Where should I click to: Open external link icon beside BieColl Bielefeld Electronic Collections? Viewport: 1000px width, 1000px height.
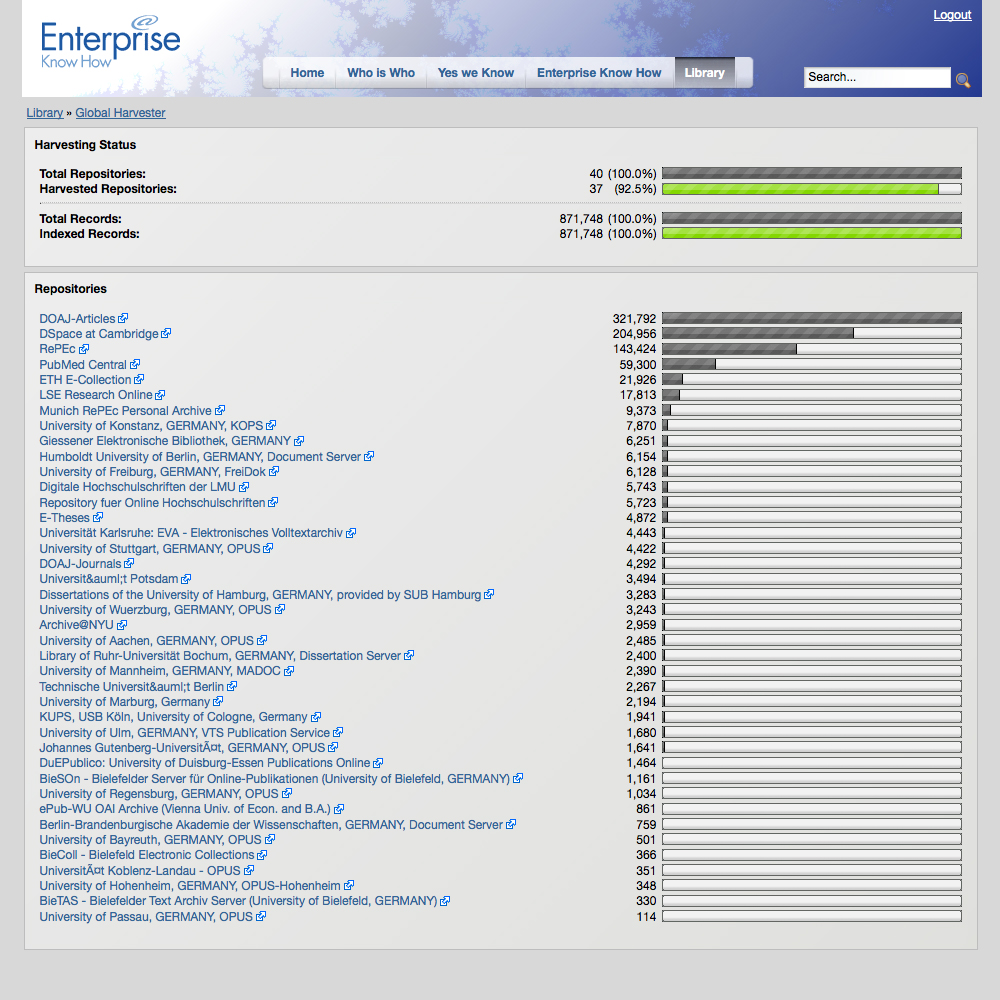[x=262, y=855]
